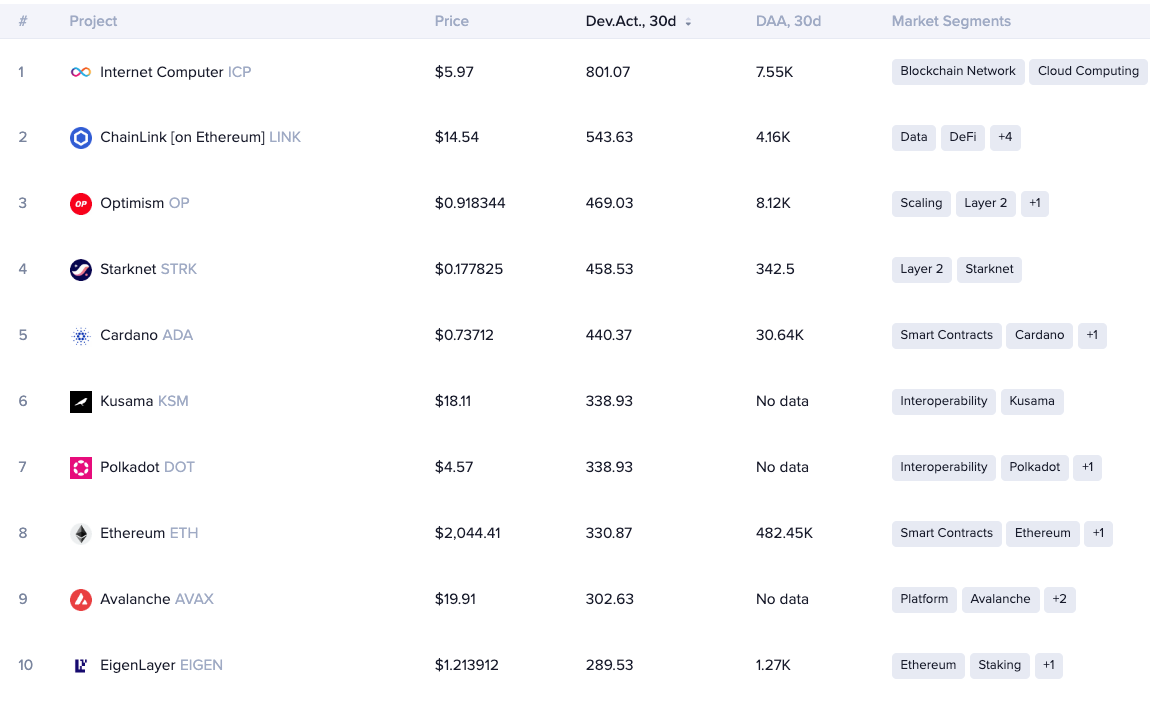Select the Avalanche segment tag
1150x721 pixels.
1000,599
